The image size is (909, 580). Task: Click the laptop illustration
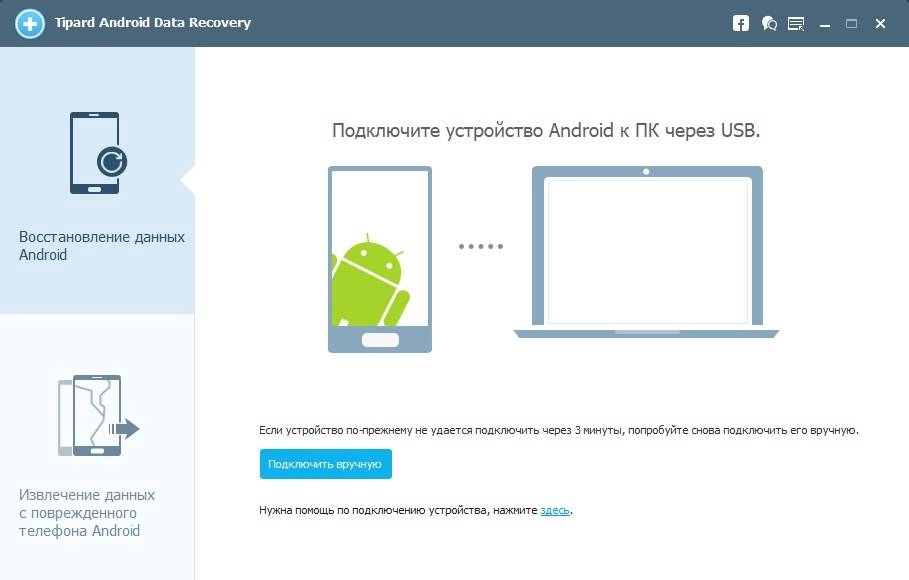646,252
